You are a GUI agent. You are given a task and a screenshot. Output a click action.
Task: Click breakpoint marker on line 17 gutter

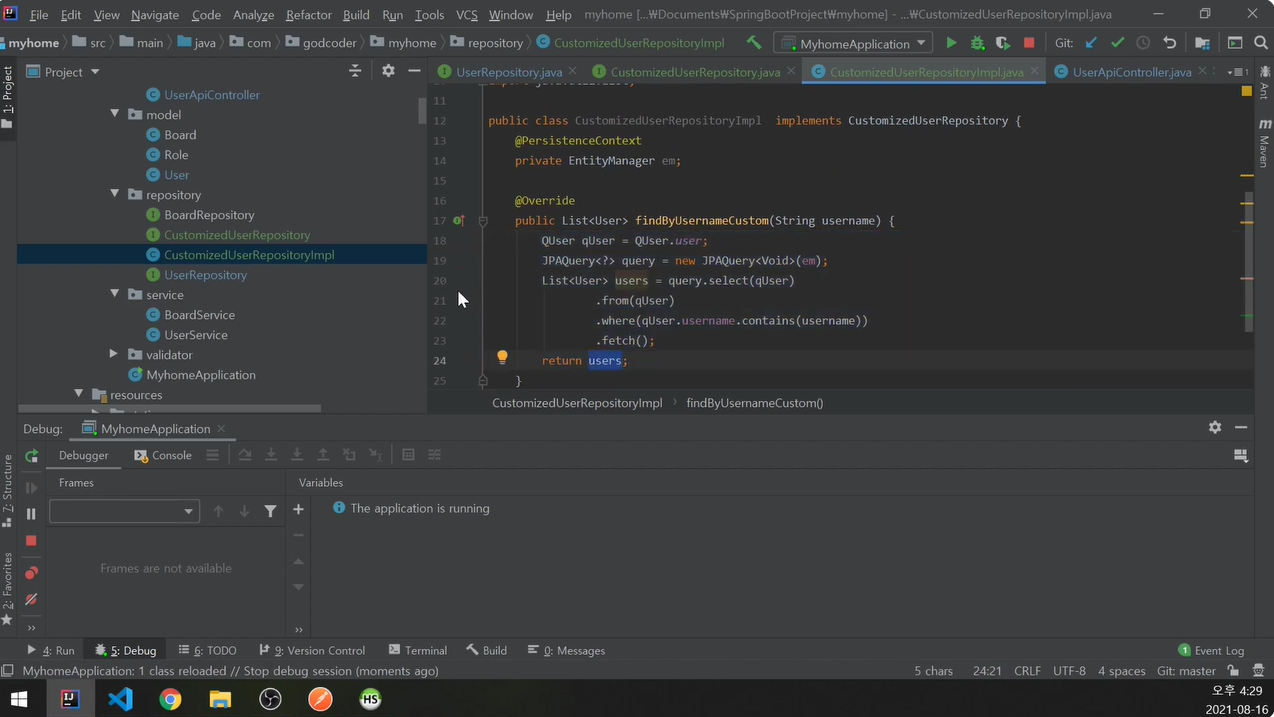(458, 220)
